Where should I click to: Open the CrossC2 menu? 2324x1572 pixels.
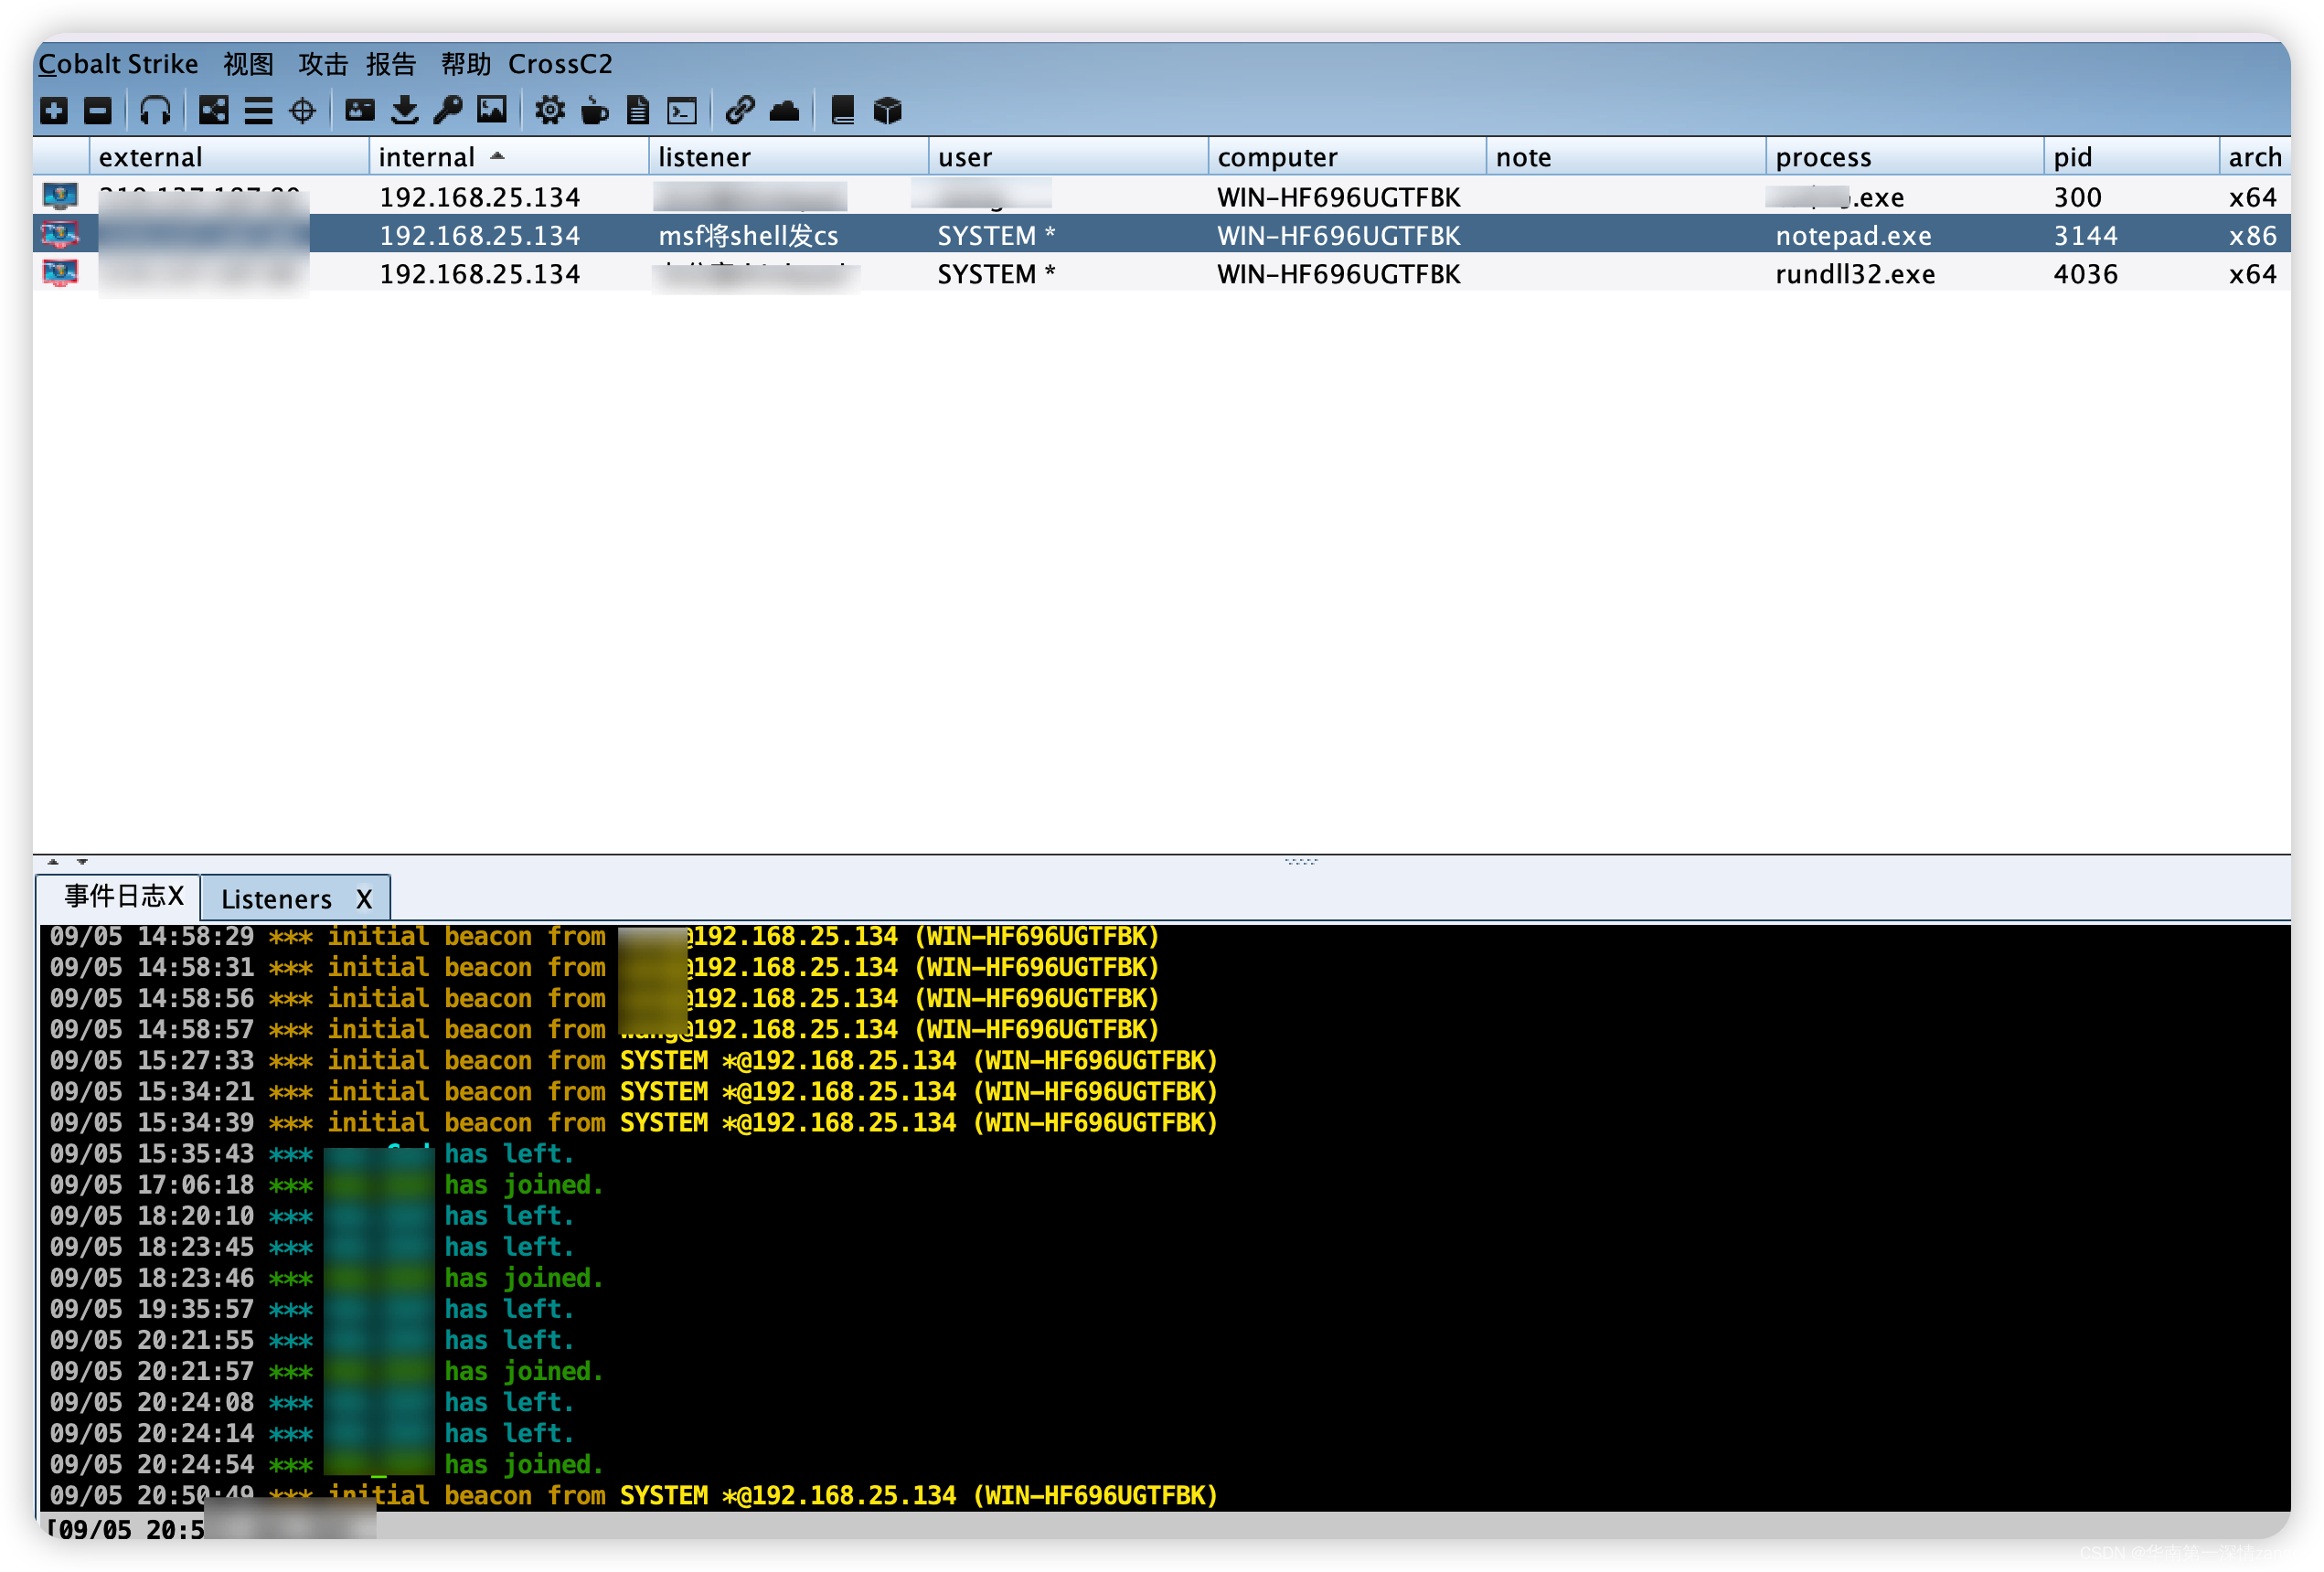pos(560,63)
